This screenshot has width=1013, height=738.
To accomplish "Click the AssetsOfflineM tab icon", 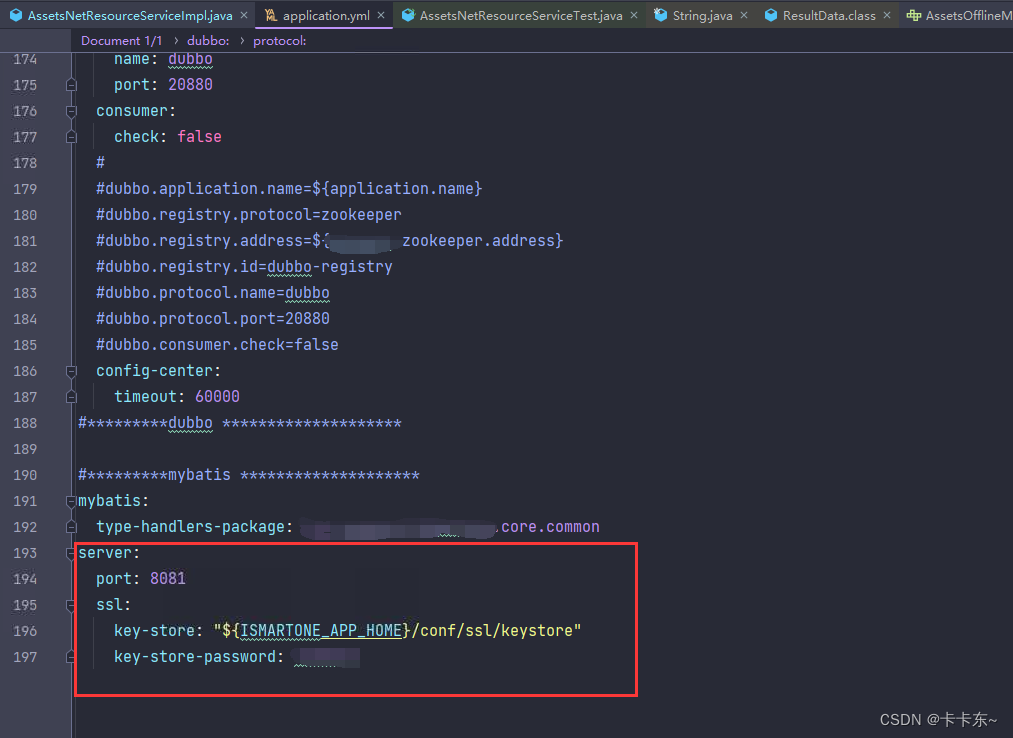I will point(914,16).
